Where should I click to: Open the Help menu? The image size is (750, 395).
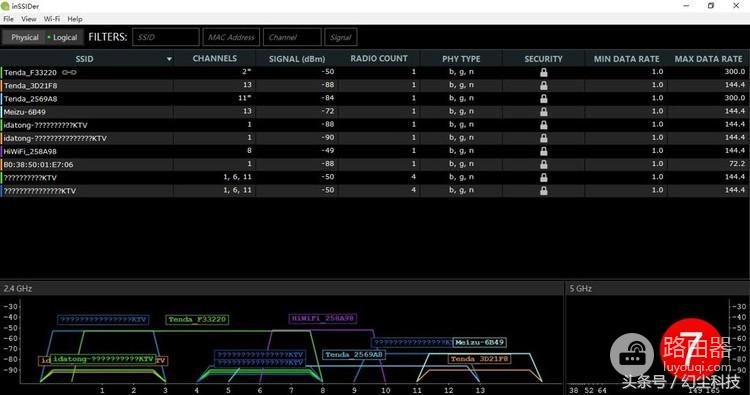[x=75, y=19]
